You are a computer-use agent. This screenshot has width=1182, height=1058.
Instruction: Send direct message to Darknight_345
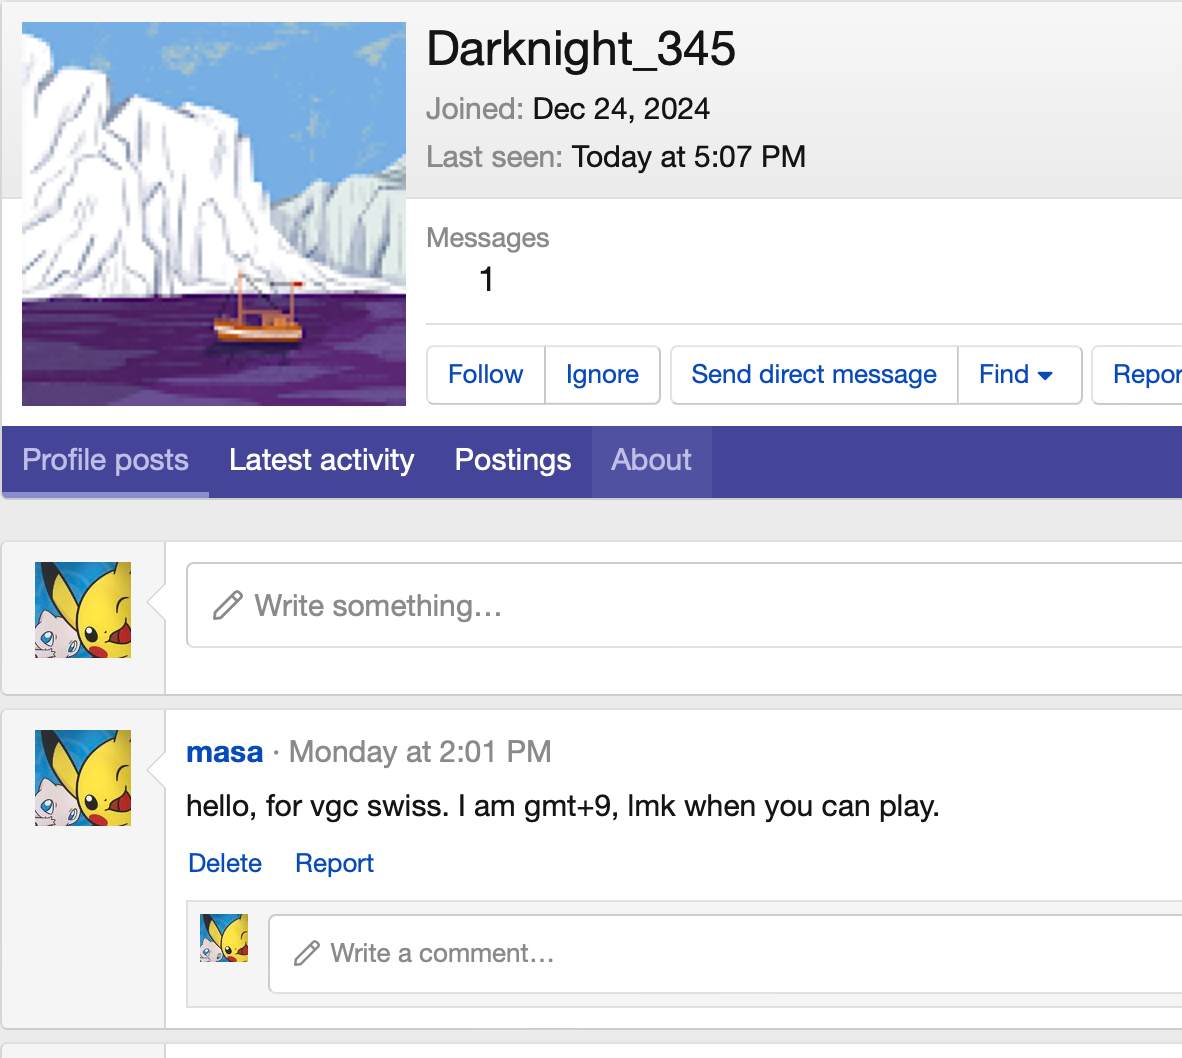tap(814, 375)
